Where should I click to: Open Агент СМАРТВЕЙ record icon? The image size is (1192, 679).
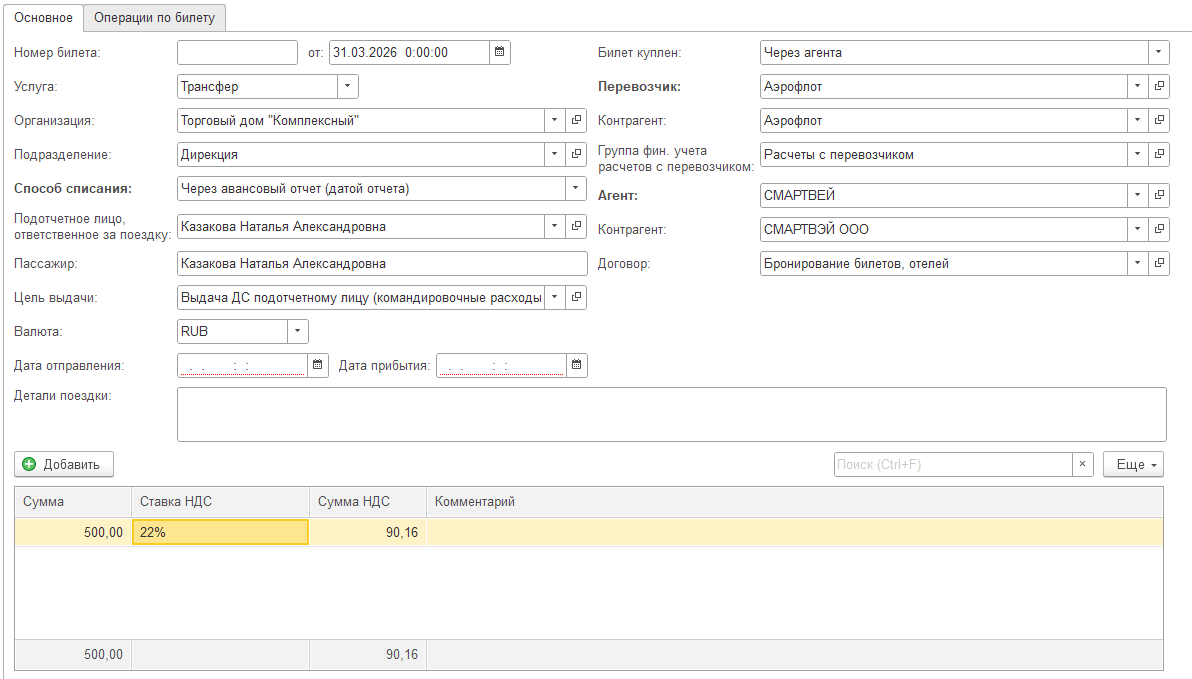[x=1159, y=195]
